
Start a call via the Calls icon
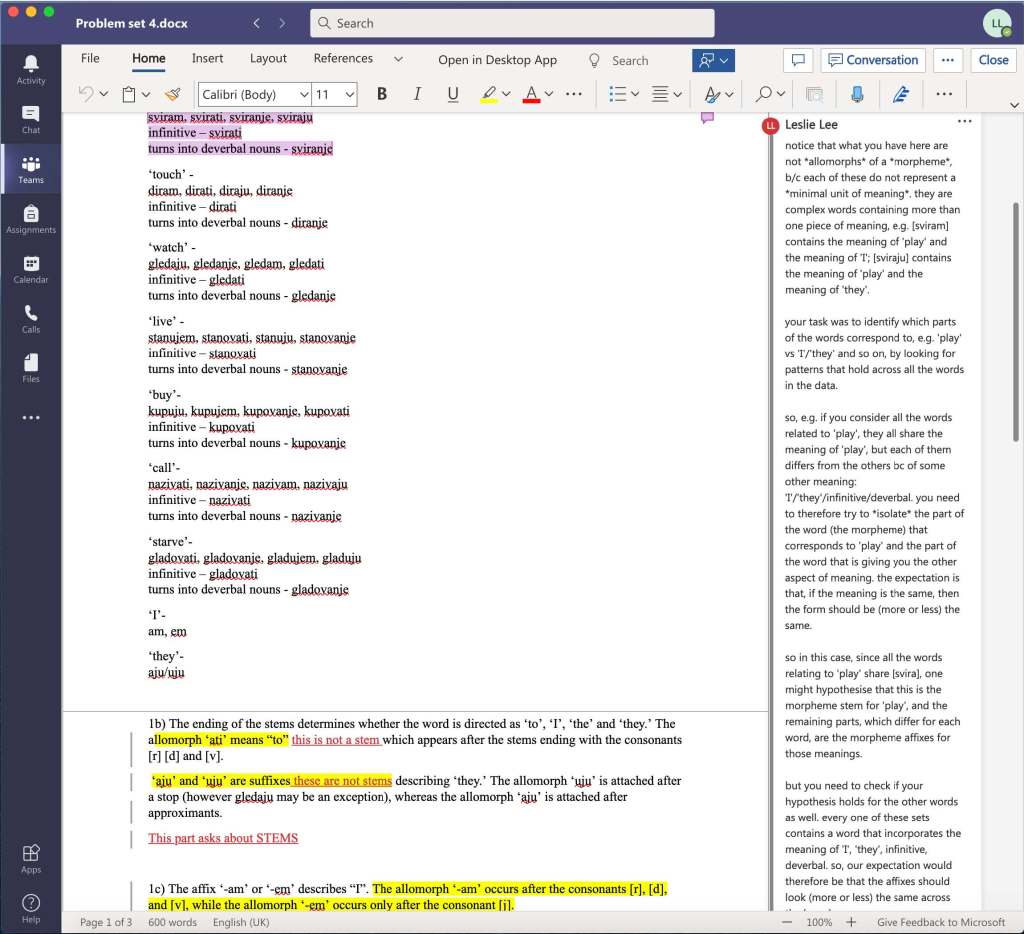(x=30, y=319)
